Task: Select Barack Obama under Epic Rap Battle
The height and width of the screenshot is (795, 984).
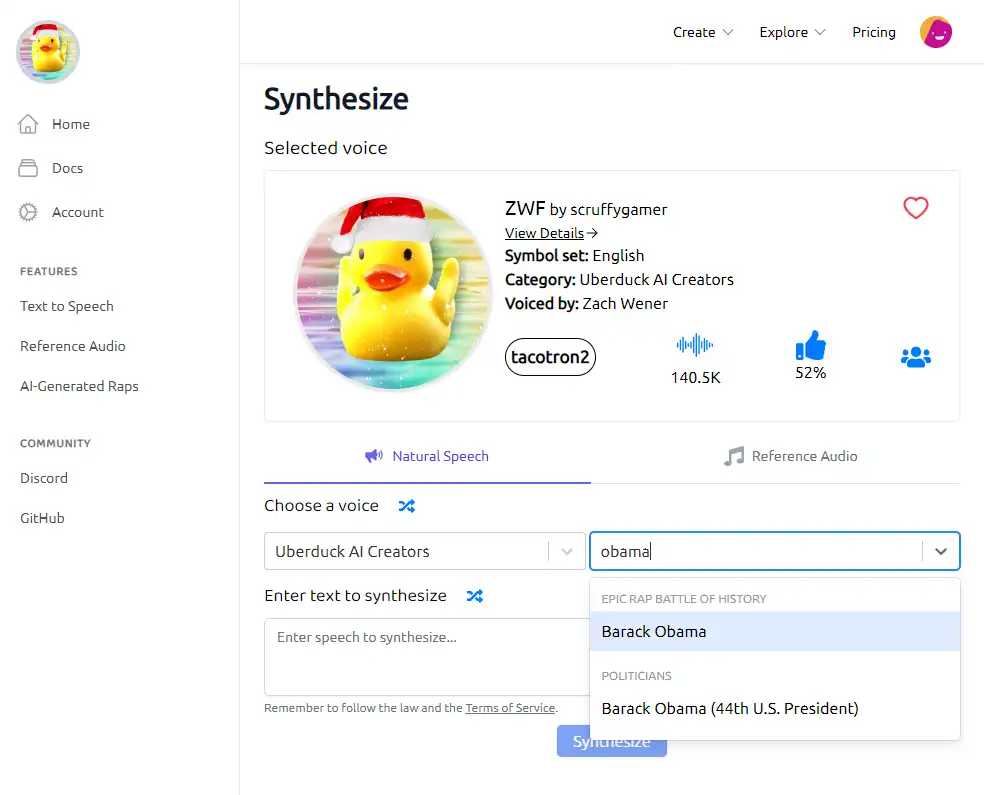Action: tap(775, 631)
